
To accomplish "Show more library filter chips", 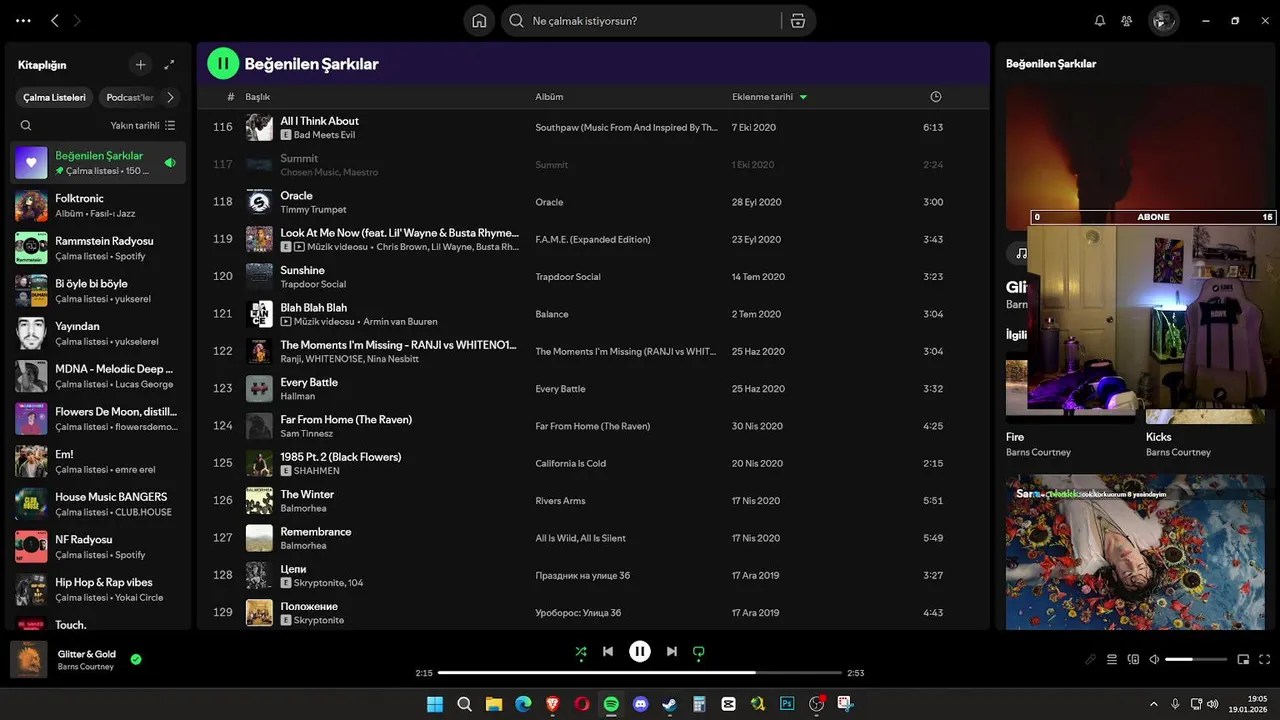I will pos(170,97).
